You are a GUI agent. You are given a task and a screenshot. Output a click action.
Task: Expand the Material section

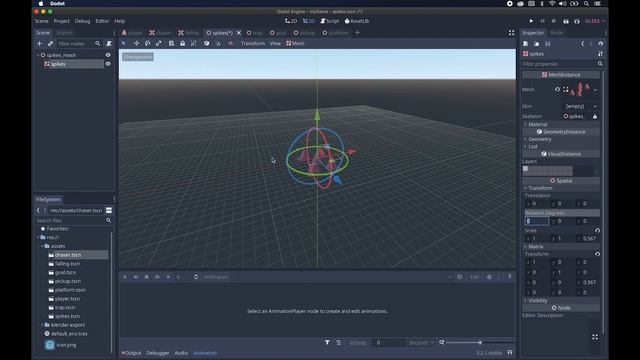[538, 124]
